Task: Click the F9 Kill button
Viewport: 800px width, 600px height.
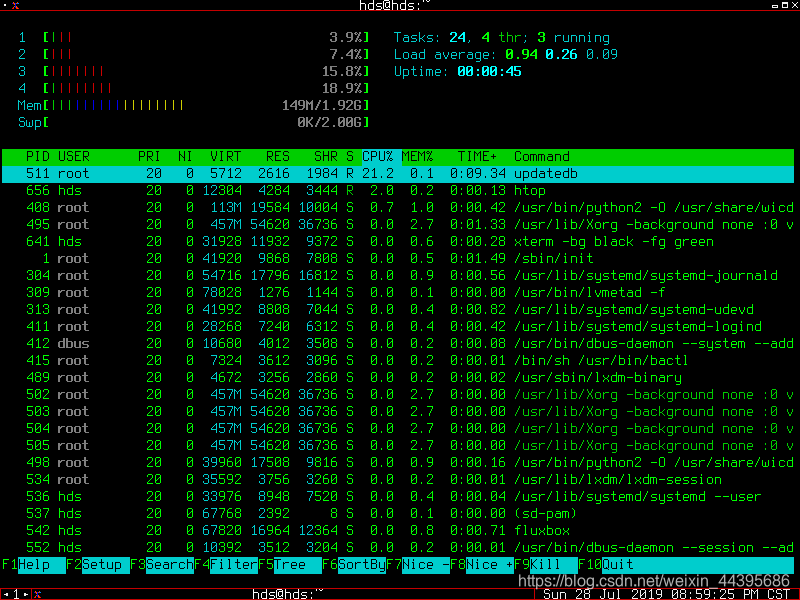Action: click(546, 565)
